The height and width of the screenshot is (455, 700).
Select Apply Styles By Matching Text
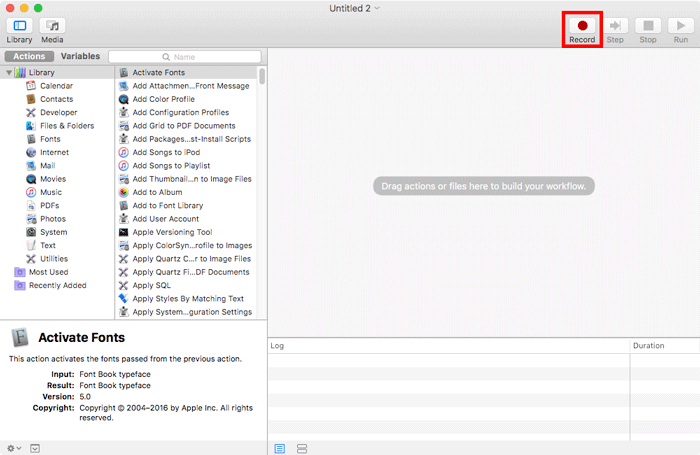(x=186, y=299)
